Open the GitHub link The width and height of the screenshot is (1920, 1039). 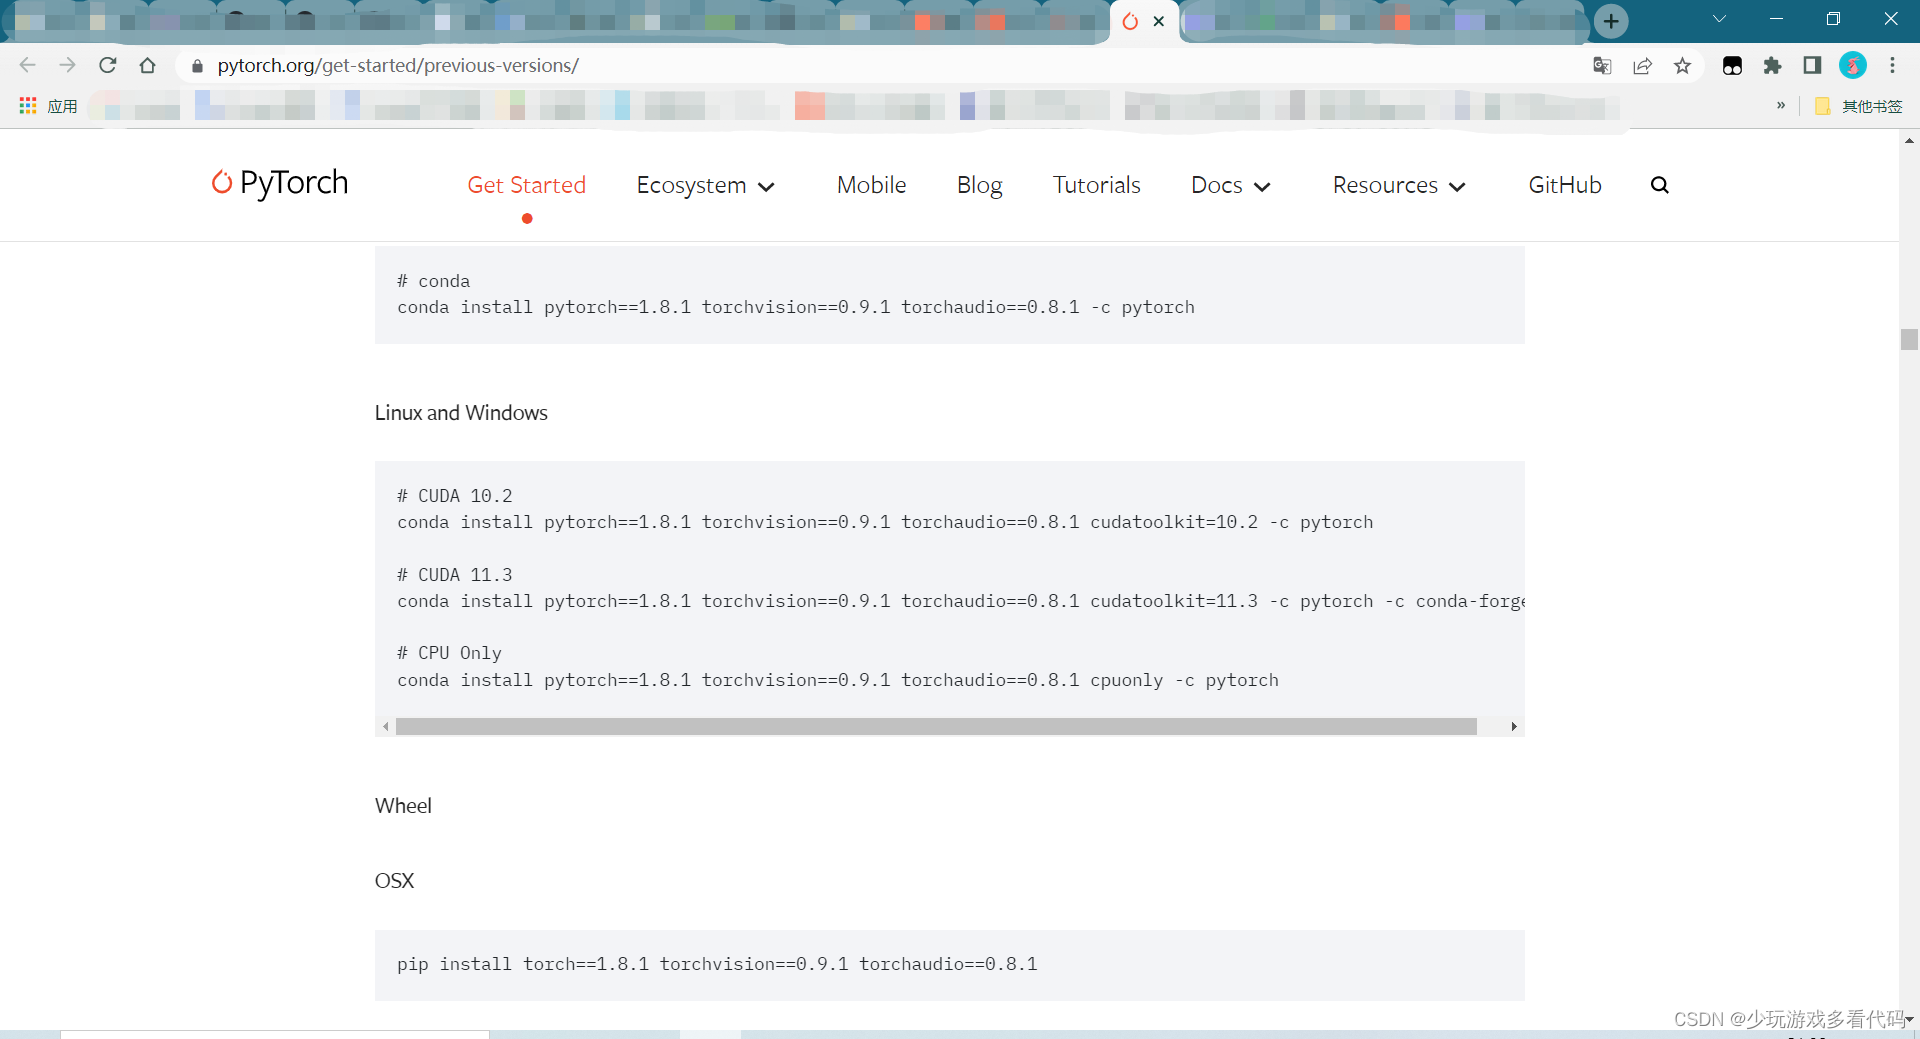point(1565,185)
